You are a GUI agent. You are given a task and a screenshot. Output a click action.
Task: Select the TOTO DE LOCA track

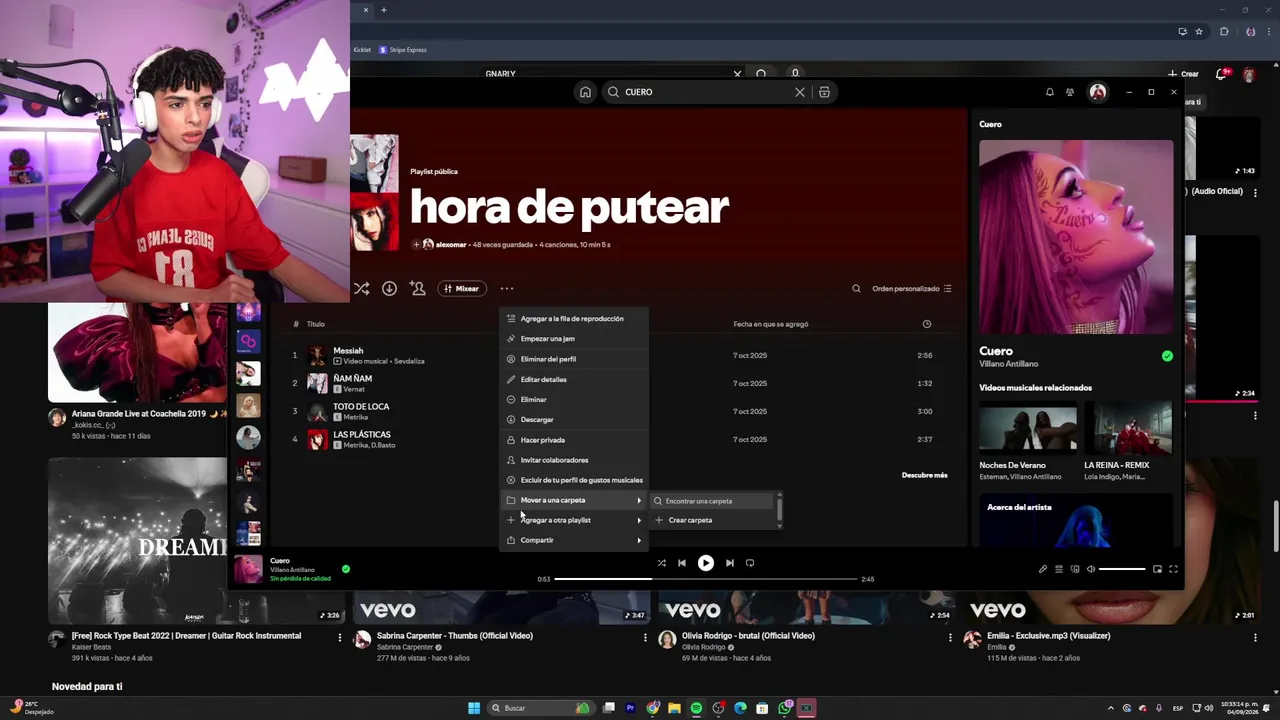tap(620, 411)
